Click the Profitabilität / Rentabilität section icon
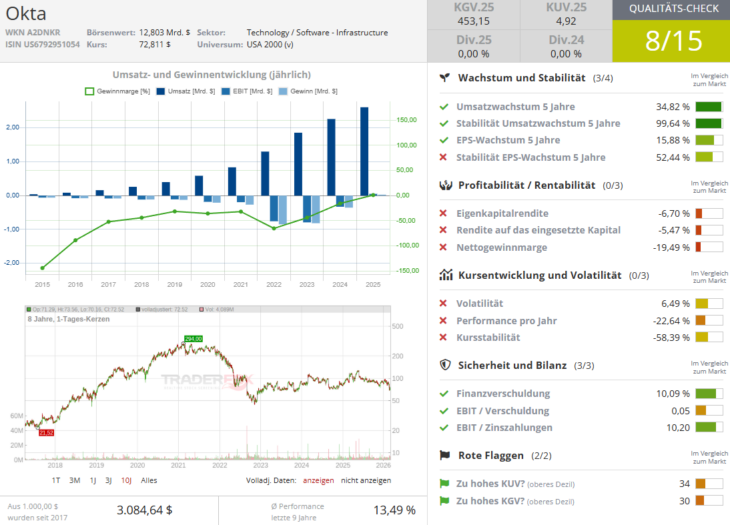This screenshot has width=730, height=525. (x=445, y=185)
